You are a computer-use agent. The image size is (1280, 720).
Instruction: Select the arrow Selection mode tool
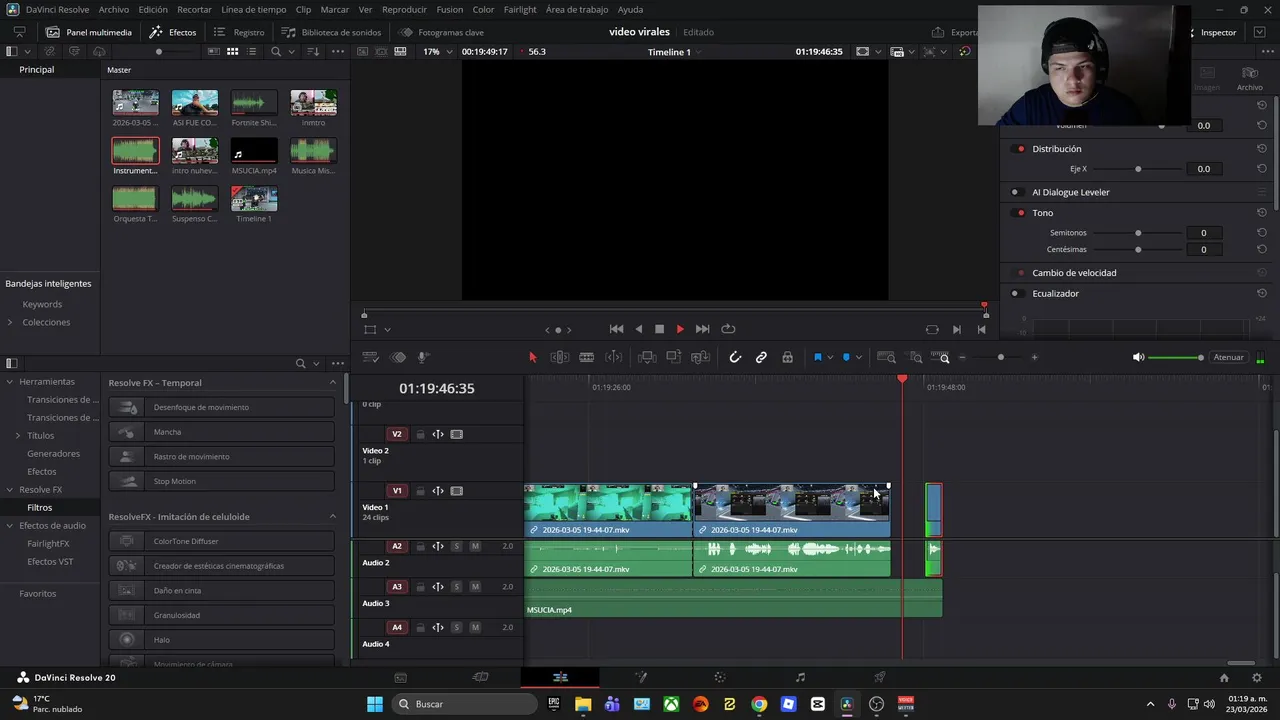click(x=532, y=357)
